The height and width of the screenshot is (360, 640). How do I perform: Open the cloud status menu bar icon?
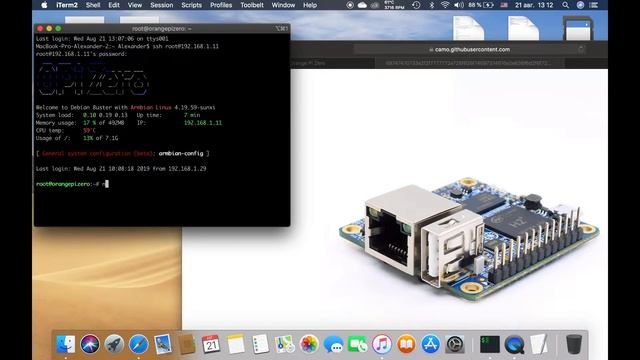coord(362,5)
